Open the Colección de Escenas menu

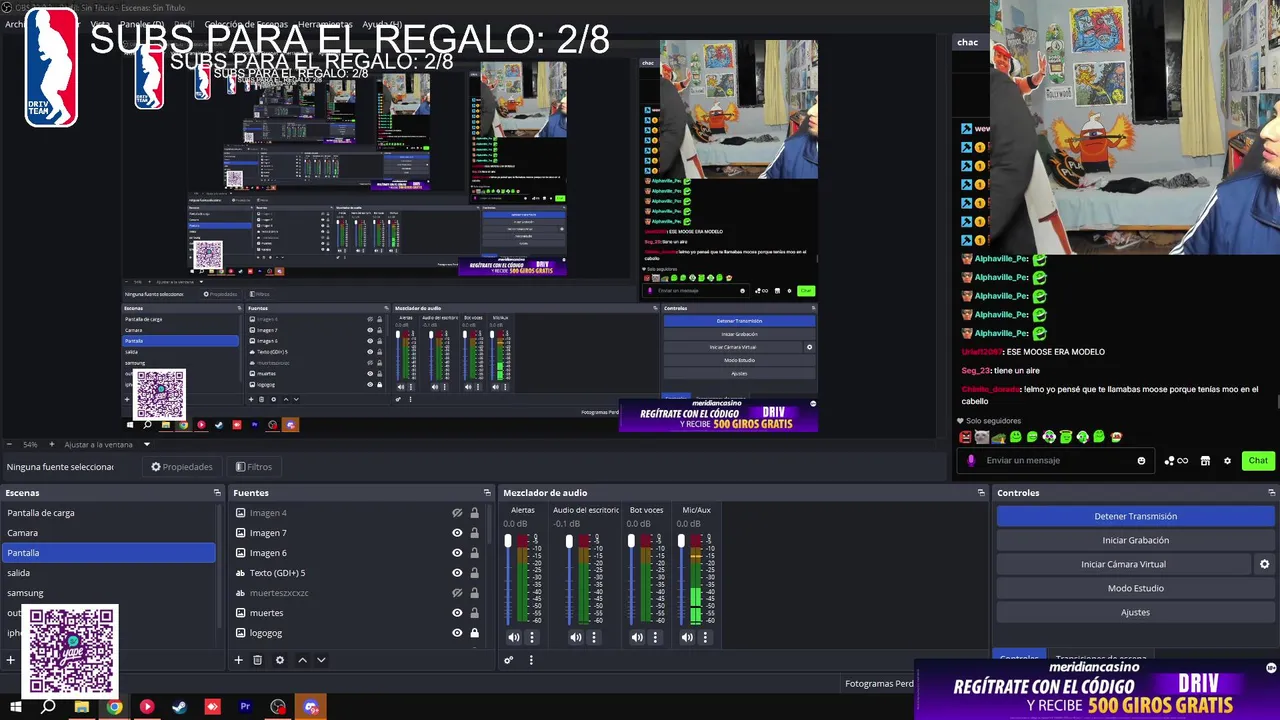pos(246,24)
